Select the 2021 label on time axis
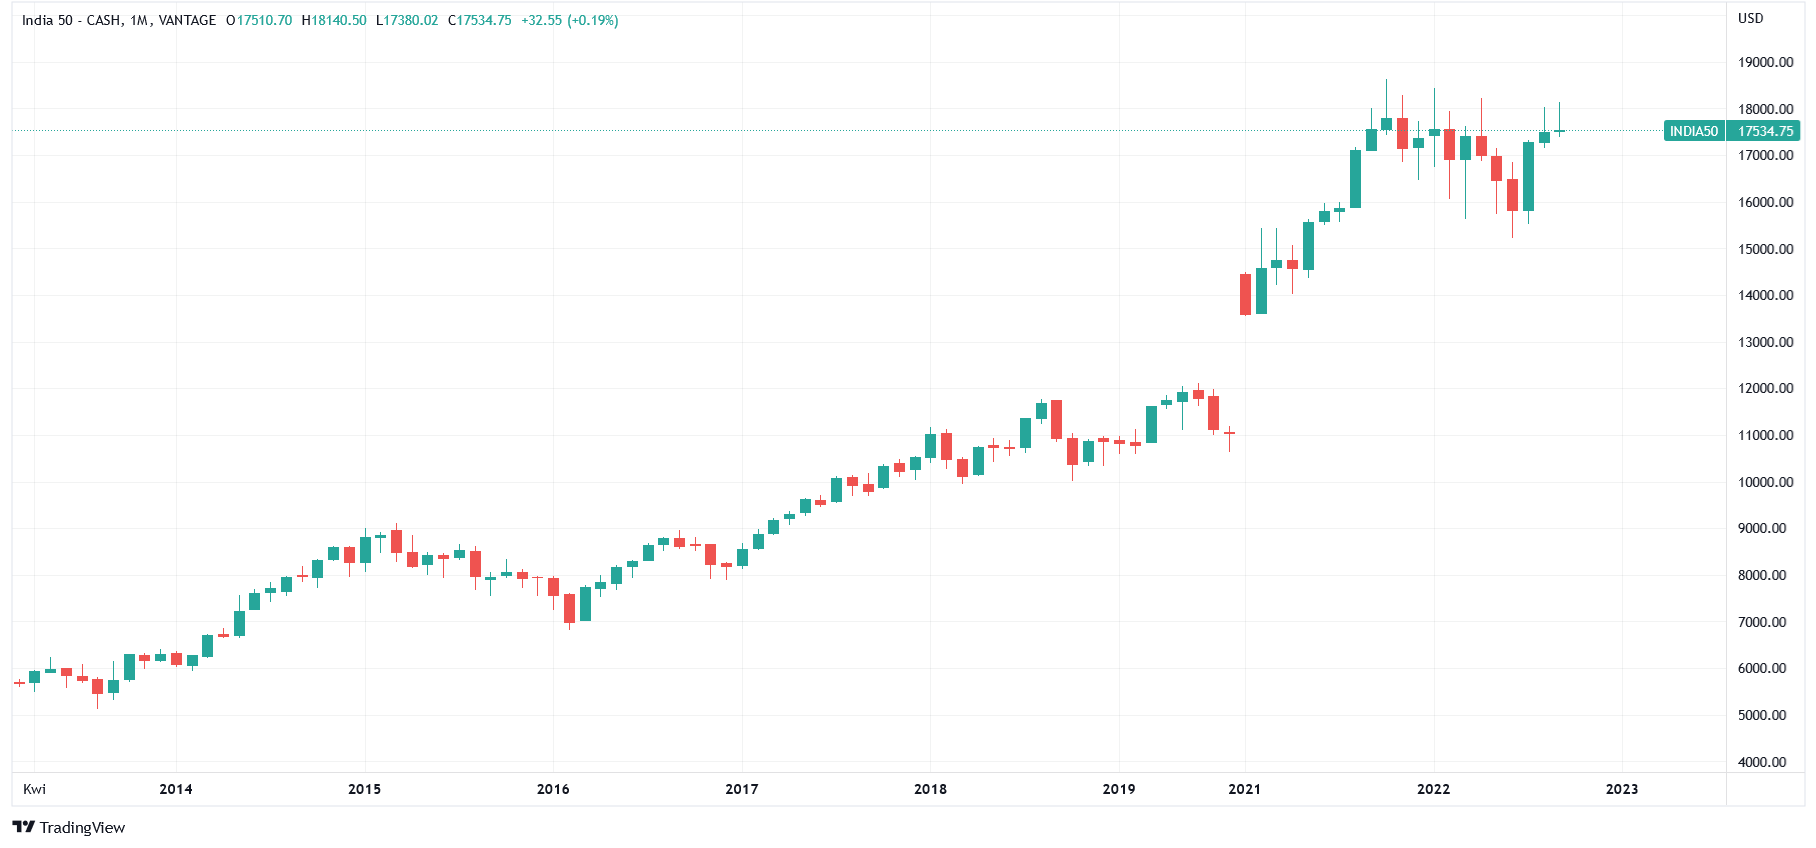1816x848 pixels. click(x=1245, y=789)
